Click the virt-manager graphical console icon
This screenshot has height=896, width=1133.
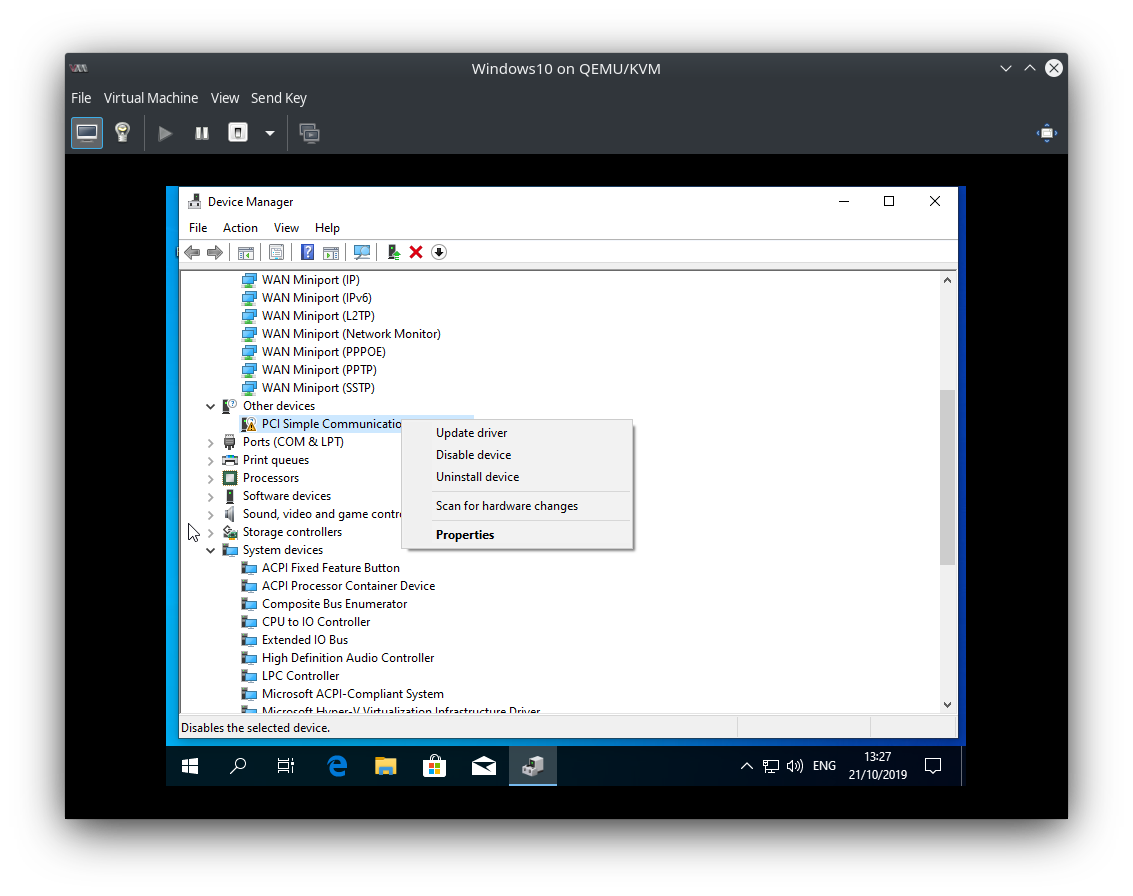pyautogui.click(x=87, y=133)
